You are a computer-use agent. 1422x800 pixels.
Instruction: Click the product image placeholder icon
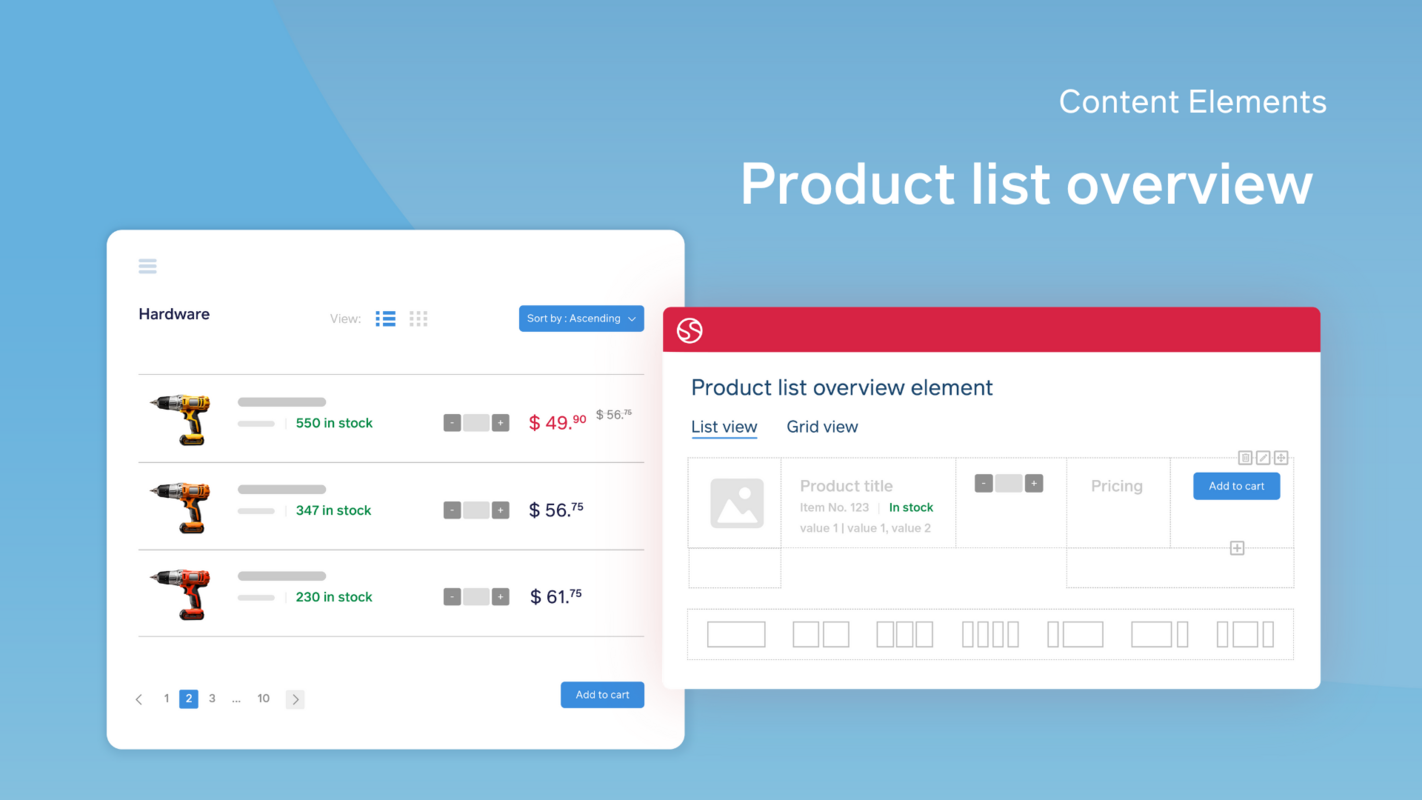tap(735, 503)
